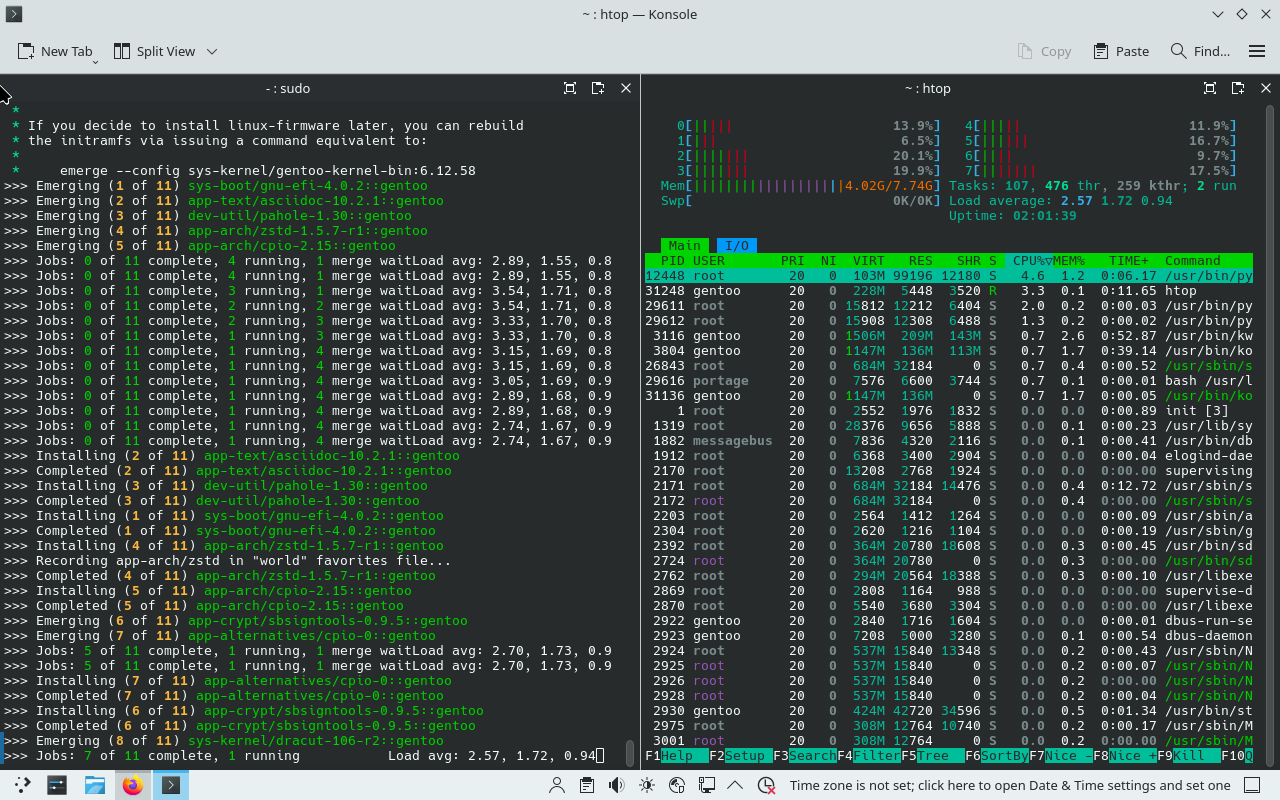Click the sudo pane scrollbar
The width and height of the screenshot is (1280, 800).
(x=630, y=751)
